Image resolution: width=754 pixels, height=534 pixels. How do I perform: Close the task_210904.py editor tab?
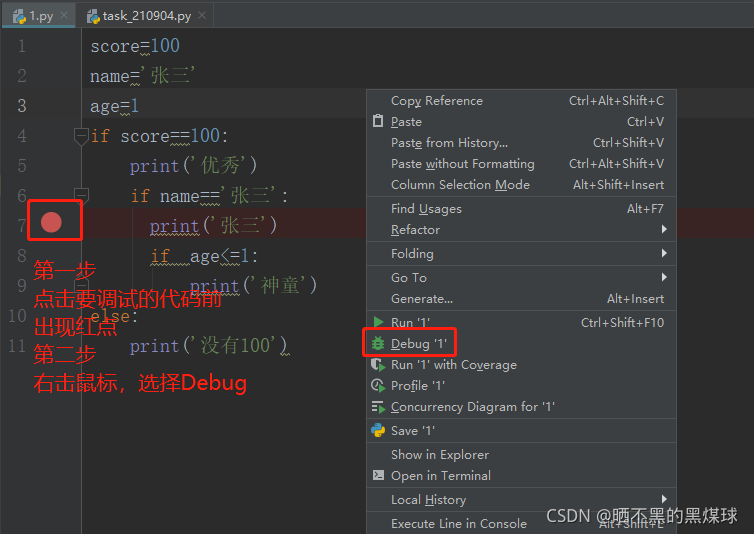202,15
